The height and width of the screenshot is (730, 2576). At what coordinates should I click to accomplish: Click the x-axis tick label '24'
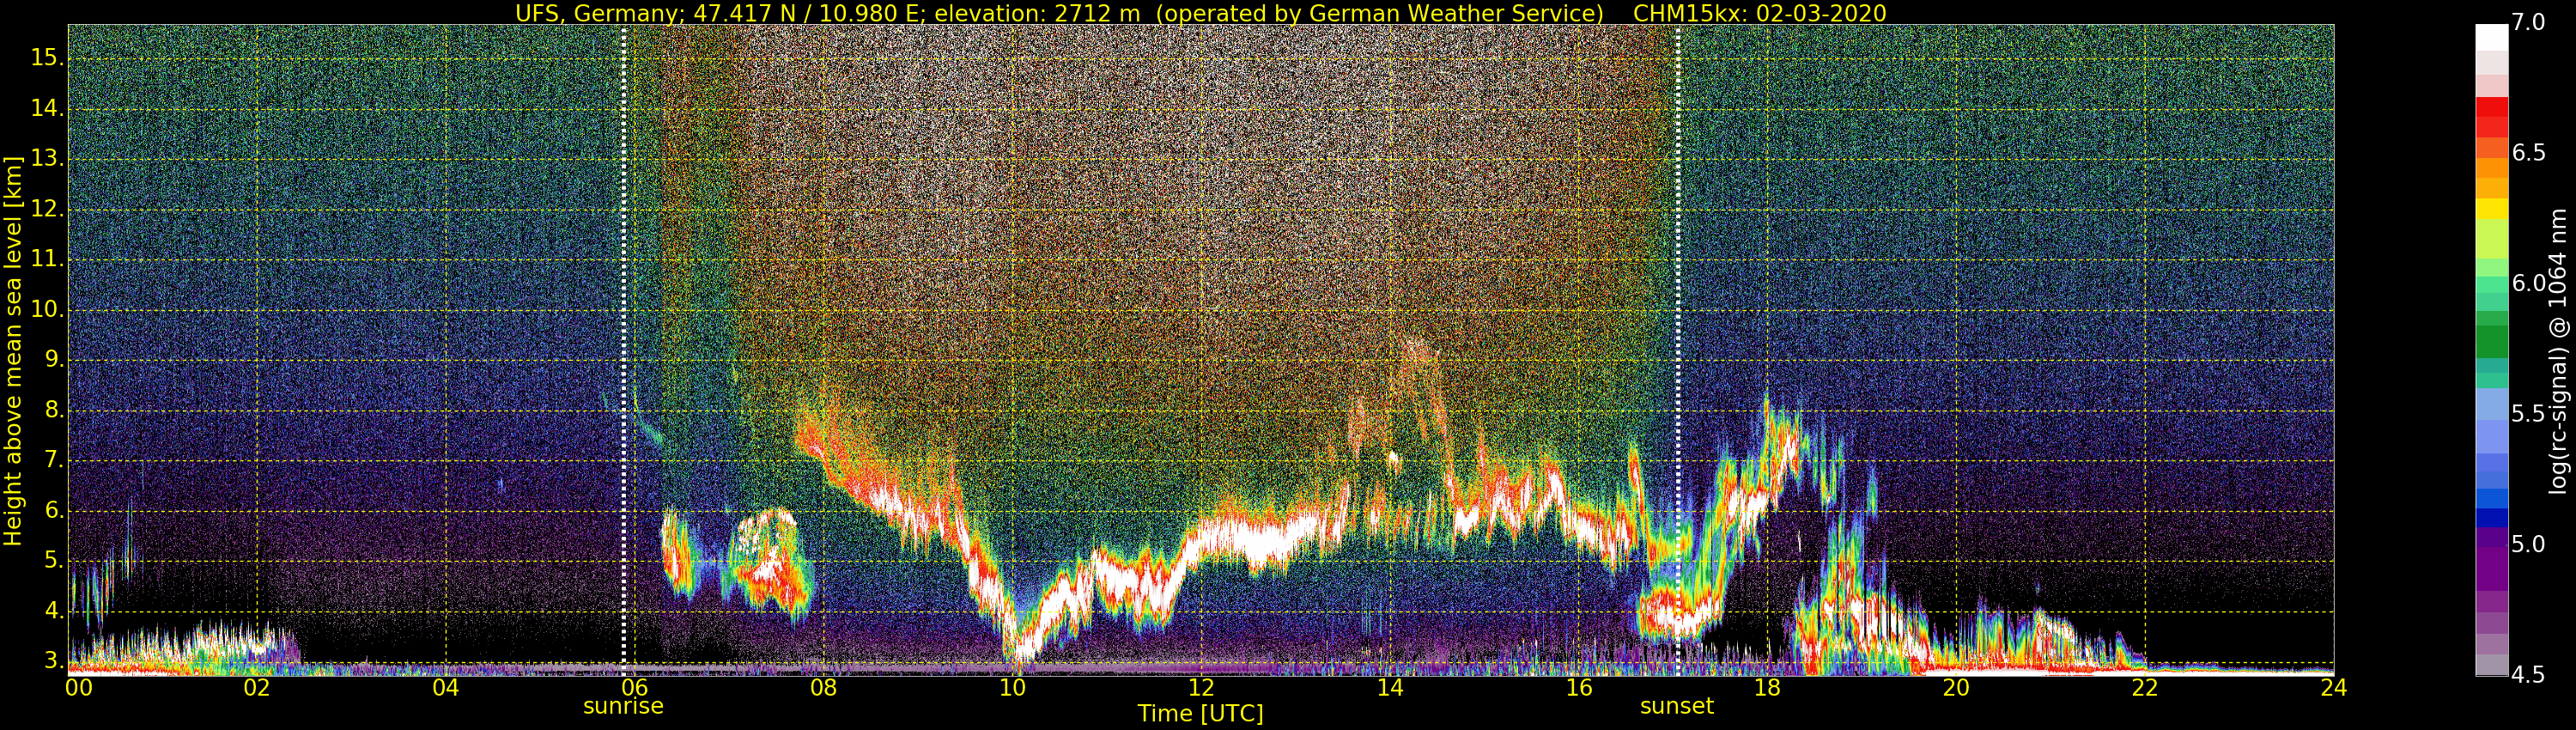tap(2333, 687)
